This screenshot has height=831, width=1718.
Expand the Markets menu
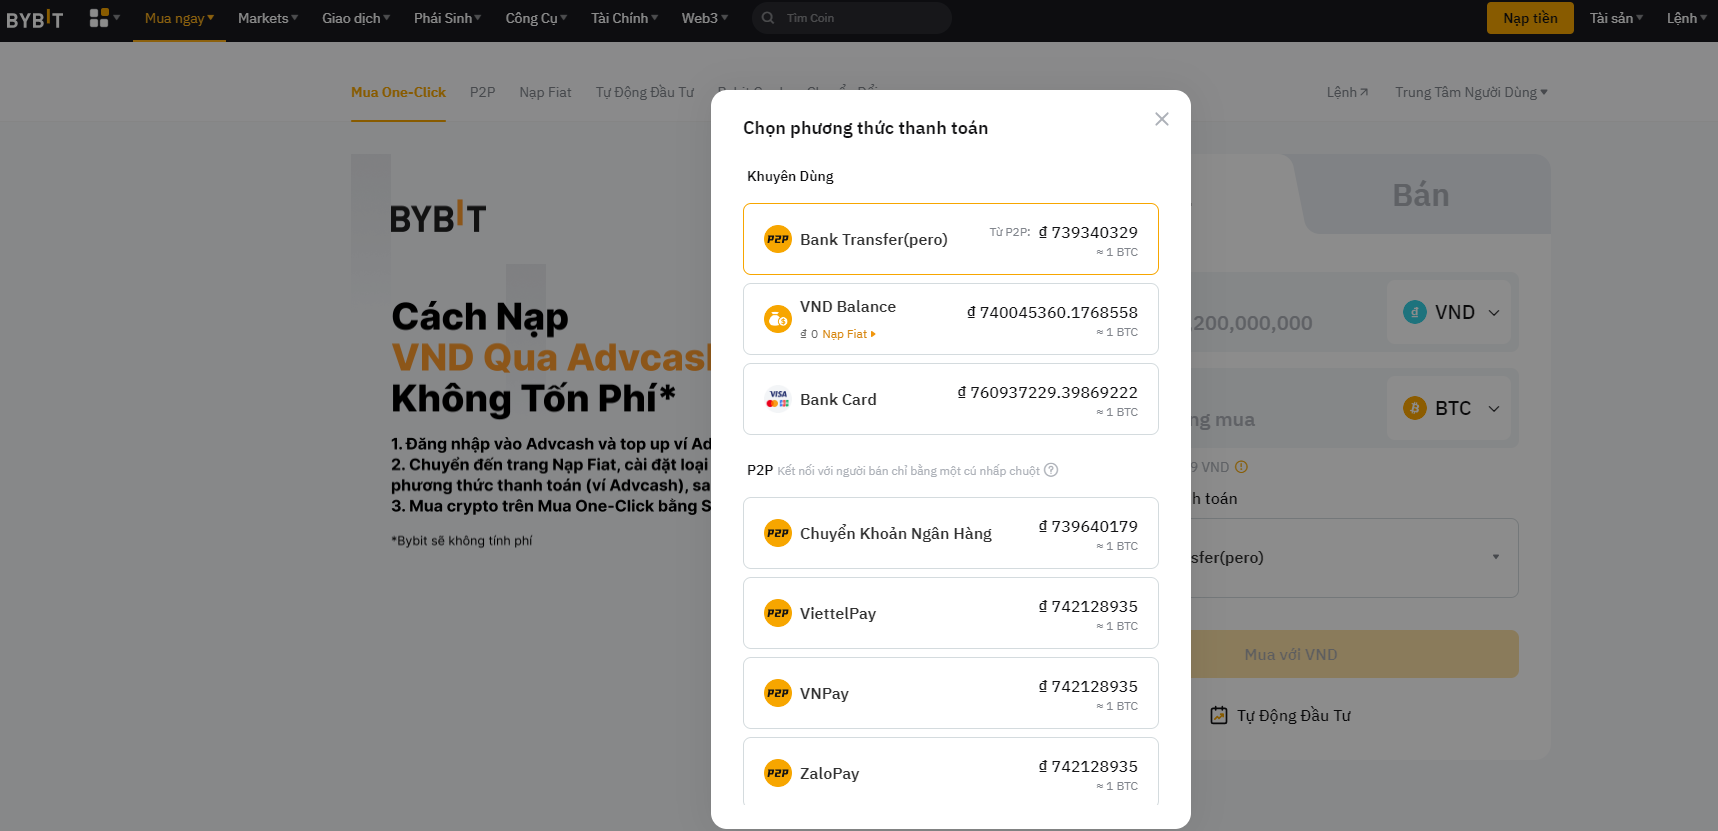pyautogui.click(x=268, y=18)
